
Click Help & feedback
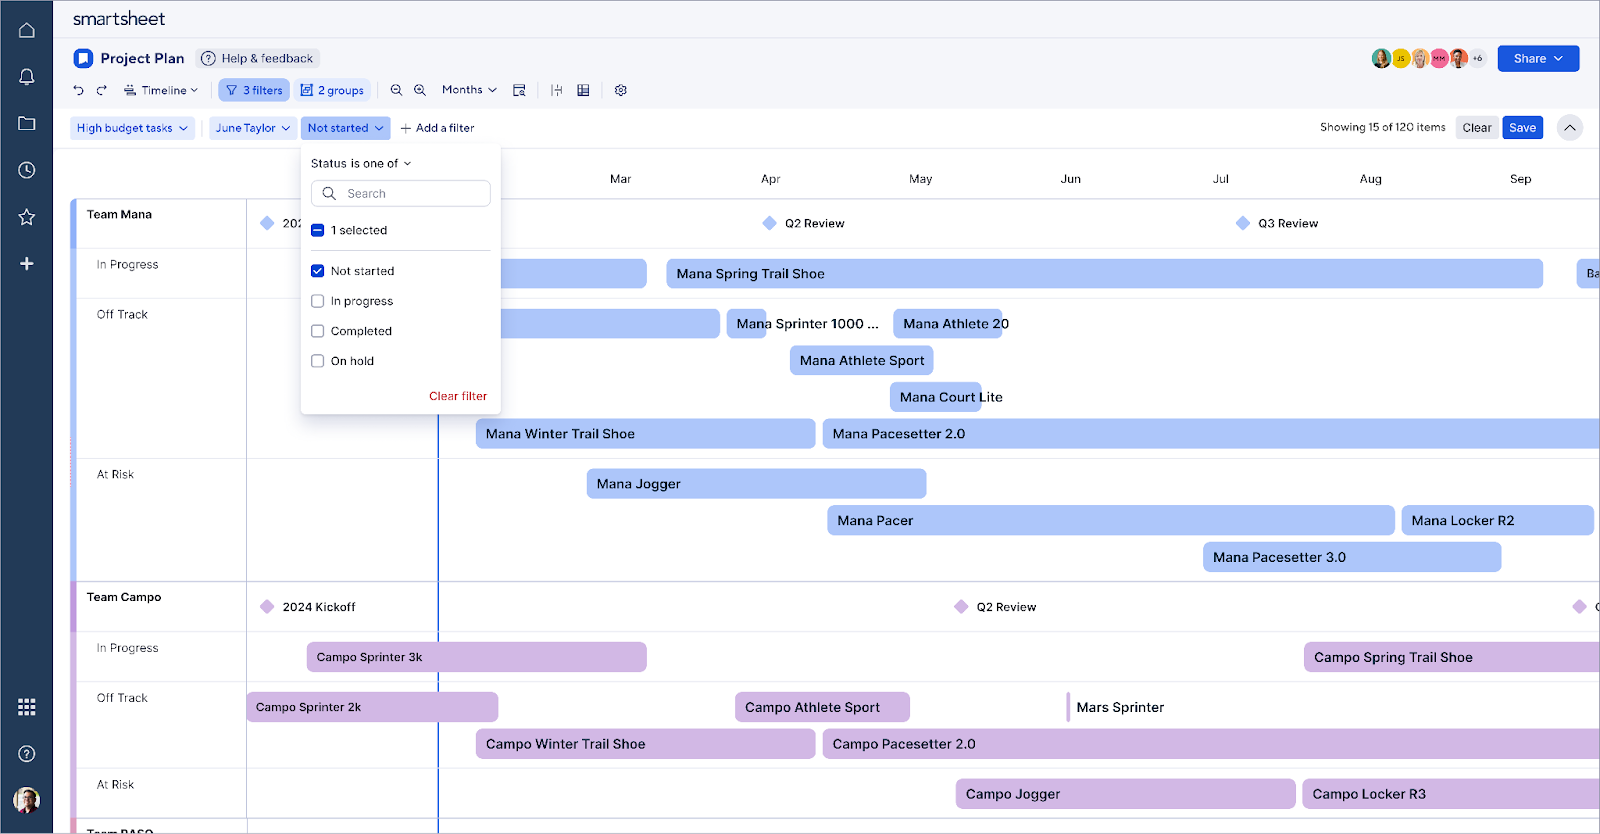pyautogui.click(x=258, y=58)
